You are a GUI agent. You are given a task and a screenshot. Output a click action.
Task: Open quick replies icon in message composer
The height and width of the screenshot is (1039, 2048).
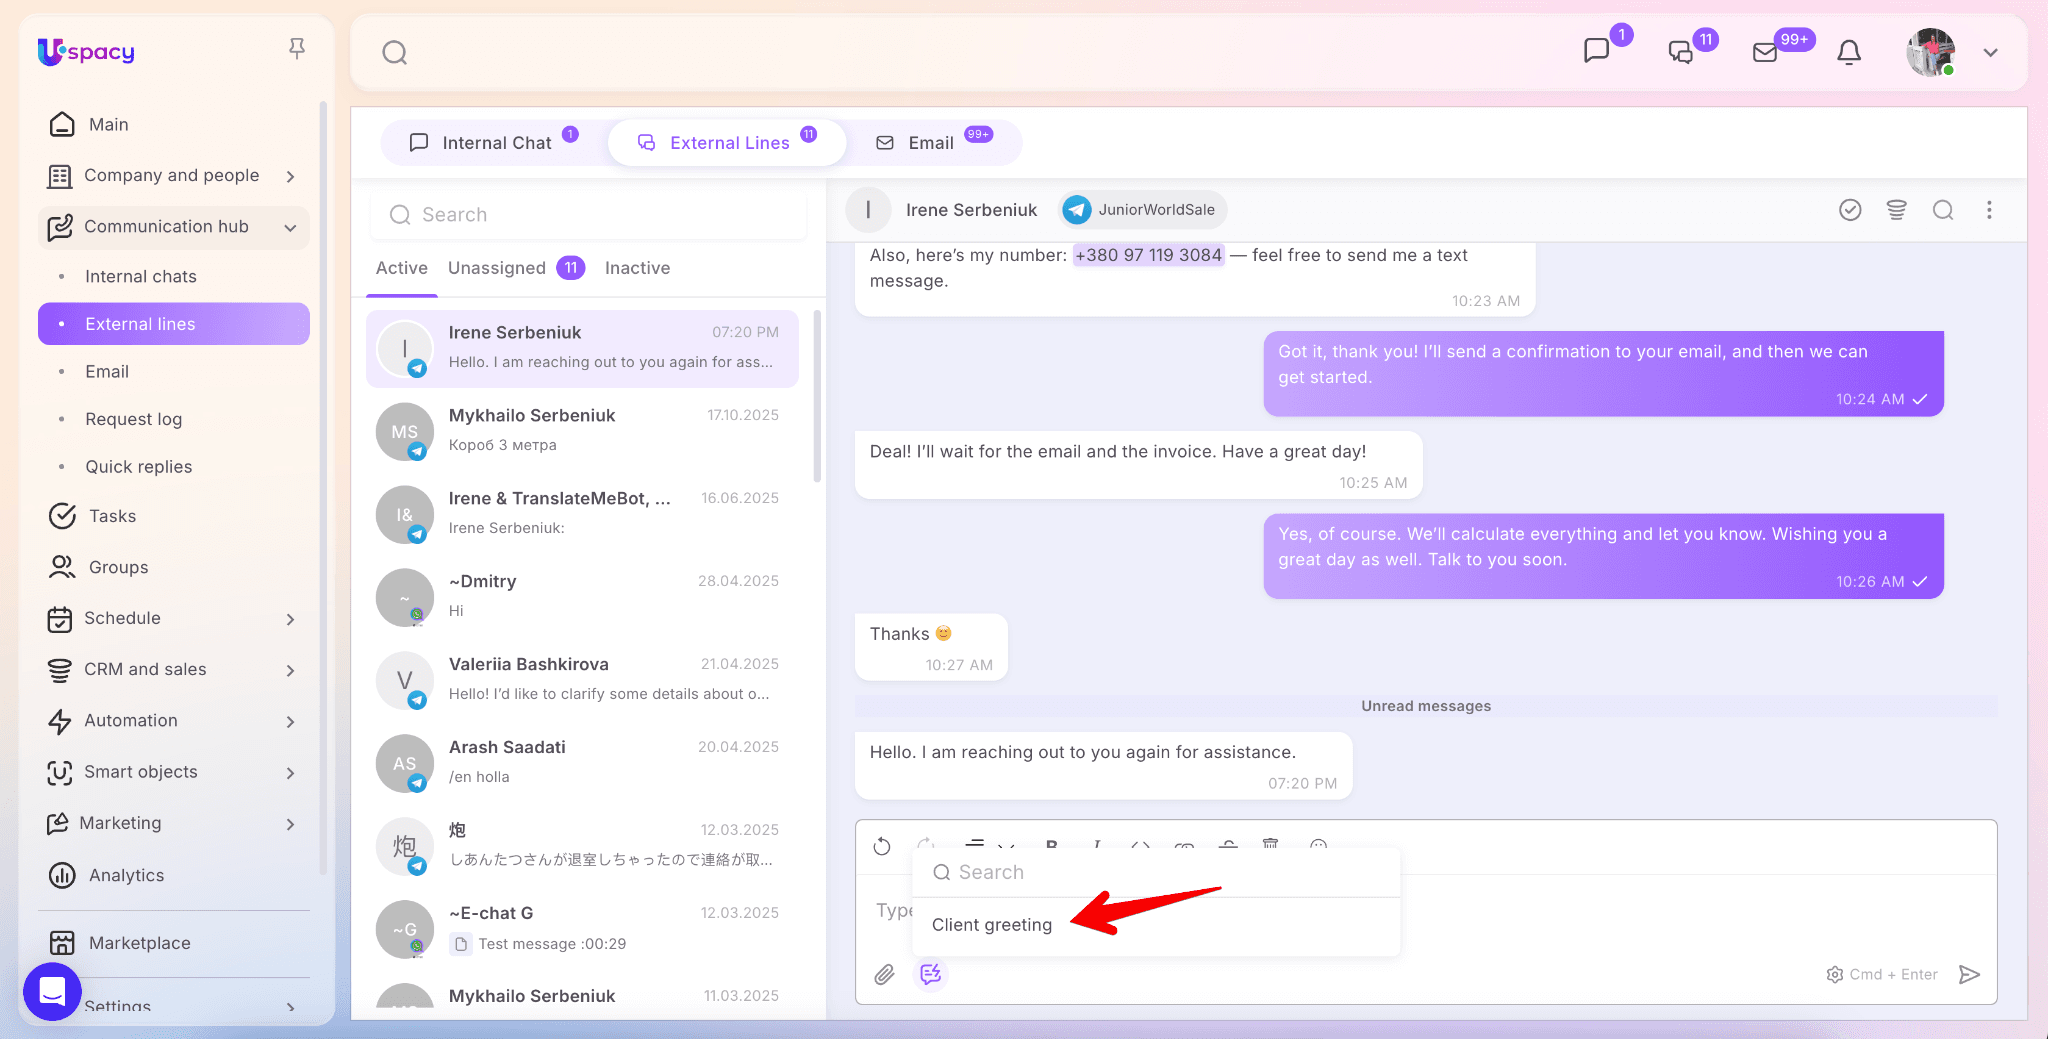pyautogui.click(x=931, y=974)
